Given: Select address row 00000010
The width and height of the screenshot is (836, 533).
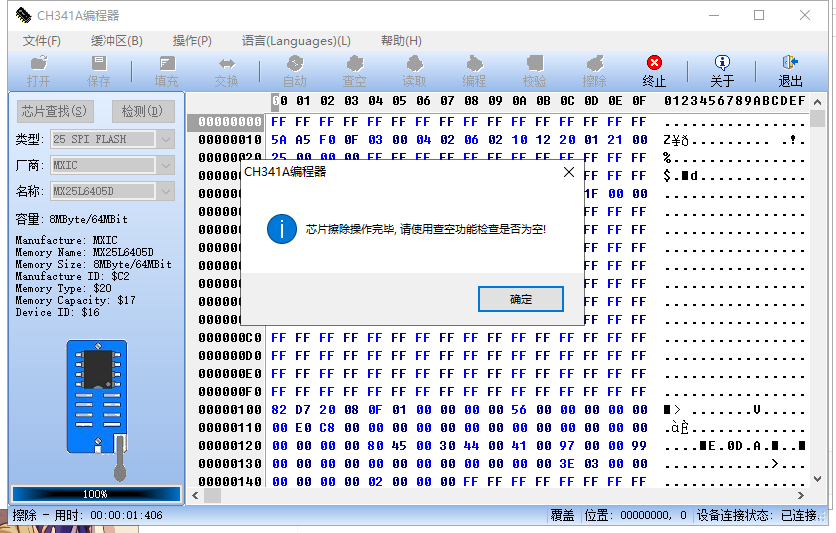Looking at the screenshot, I should [x=230, y=140].
